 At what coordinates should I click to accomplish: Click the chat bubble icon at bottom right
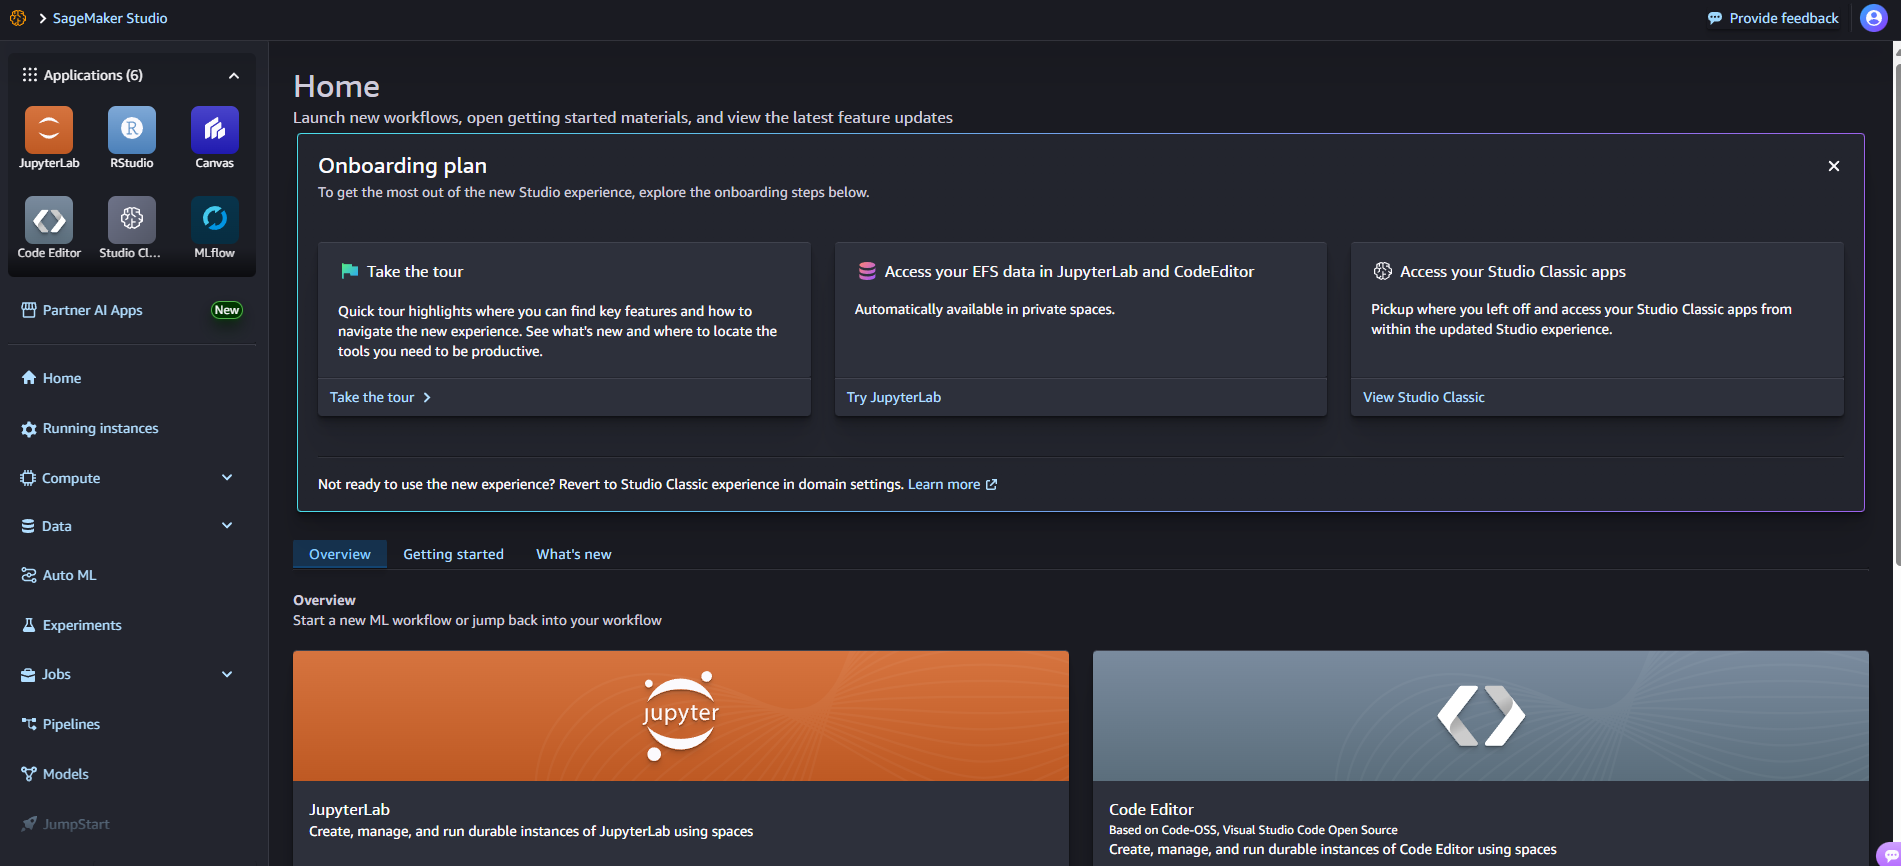[1887, 855]
